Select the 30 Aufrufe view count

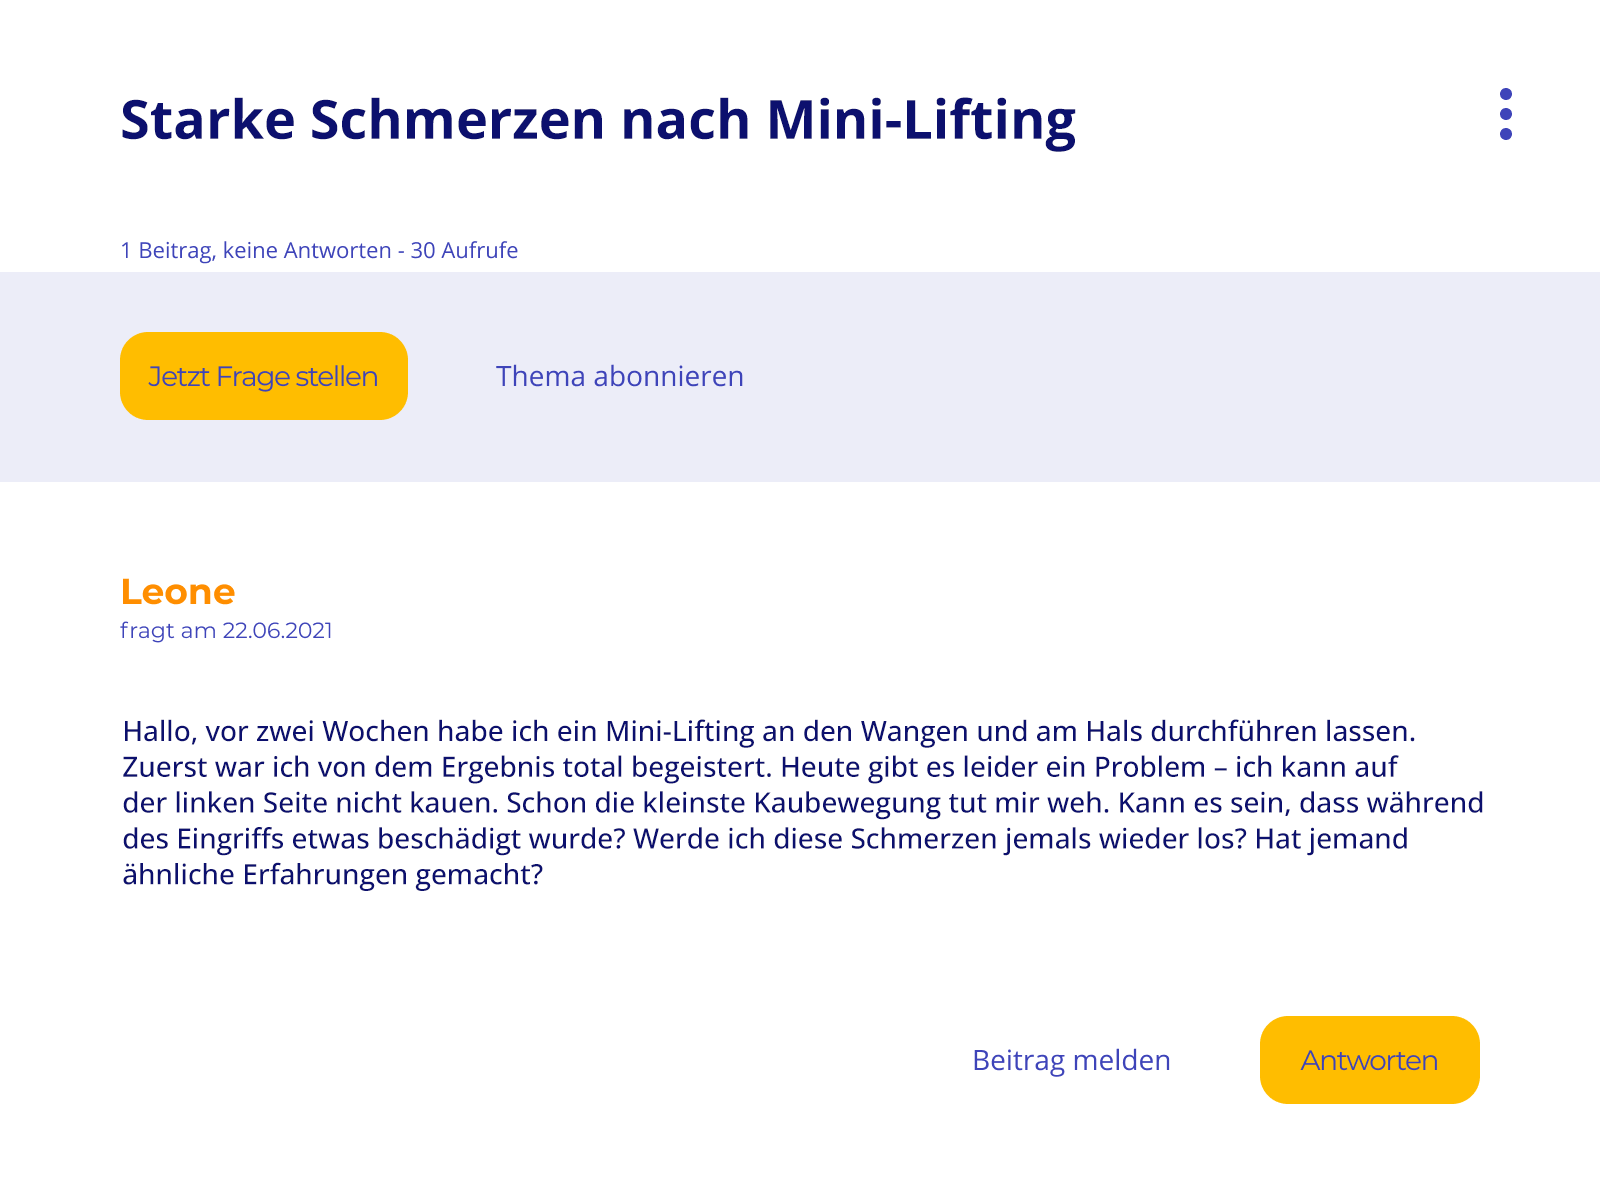click(464, 250)
